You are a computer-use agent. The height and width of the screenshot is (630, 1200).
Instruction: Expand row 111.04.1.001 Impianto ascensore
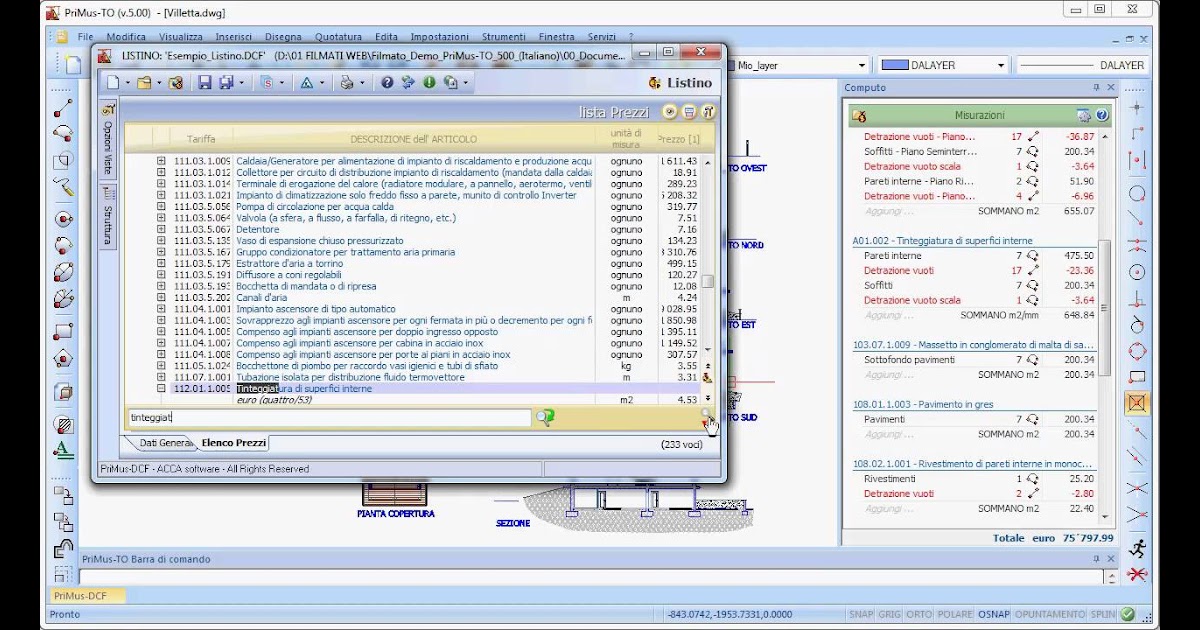coord(161,309)
